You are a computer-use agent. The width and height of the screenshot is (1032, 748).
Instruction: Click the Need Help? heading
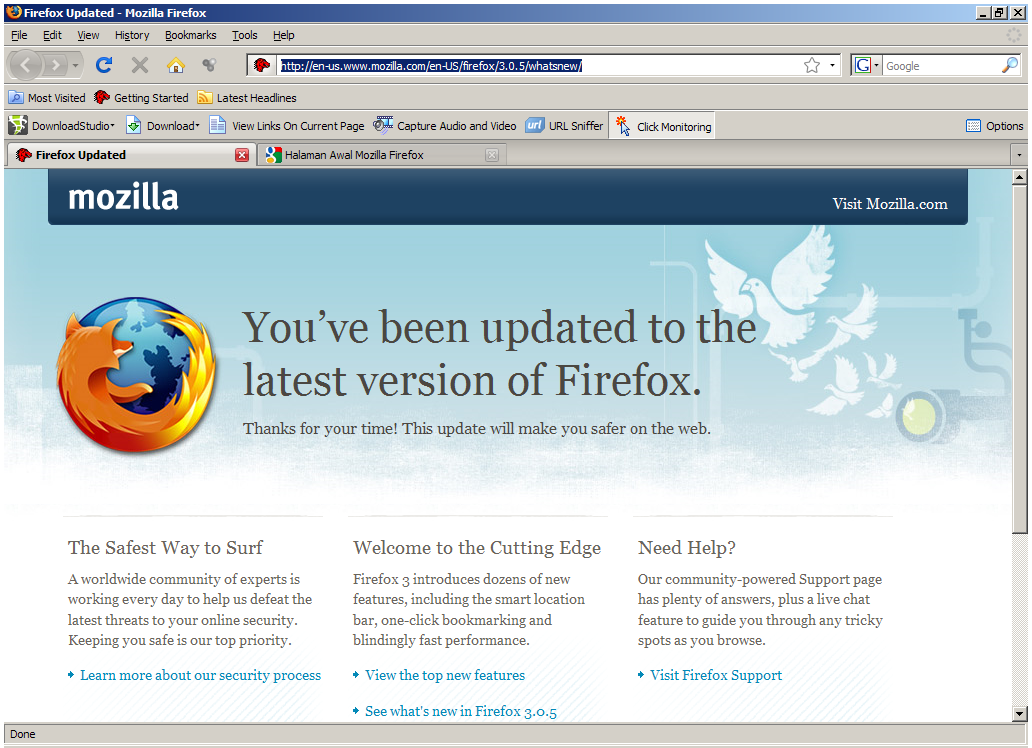(x=686, y=548)
